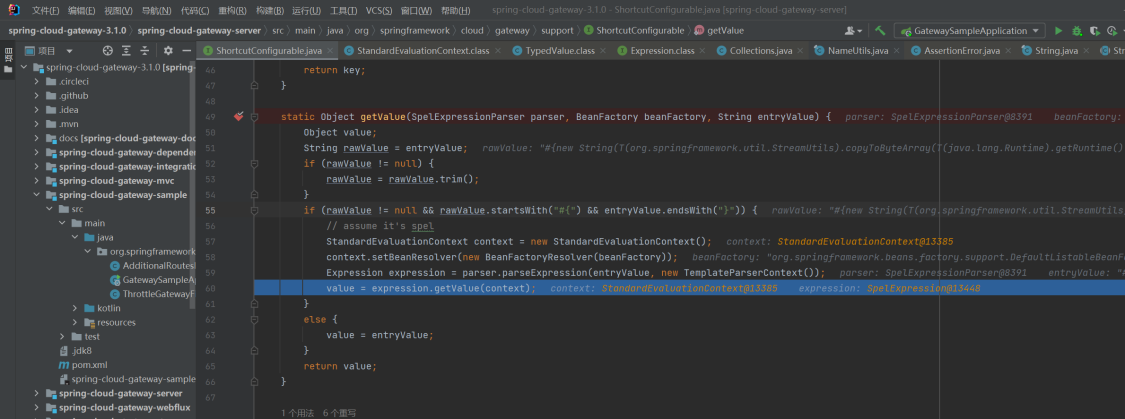
Task: Click the ShortcutConfigurable breadcrumb
Action: (x=634, y=31)
